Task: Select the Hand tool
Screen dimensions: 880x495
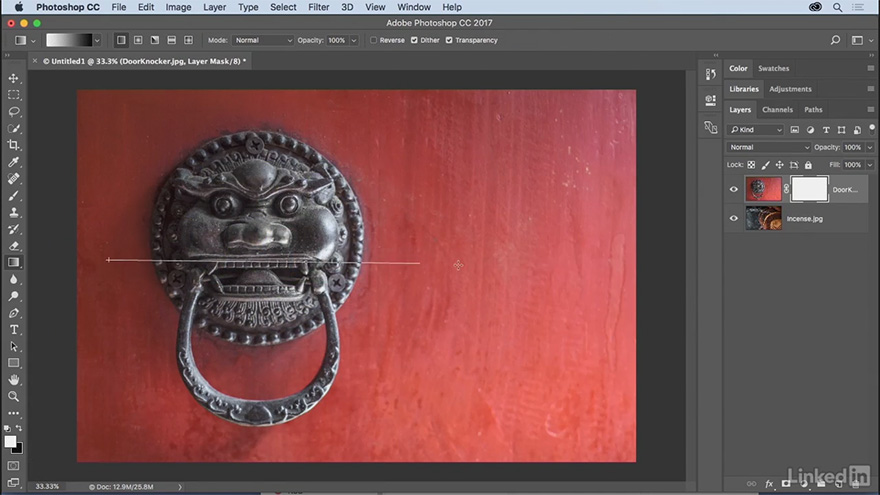Action: click(x=13, y=380)
